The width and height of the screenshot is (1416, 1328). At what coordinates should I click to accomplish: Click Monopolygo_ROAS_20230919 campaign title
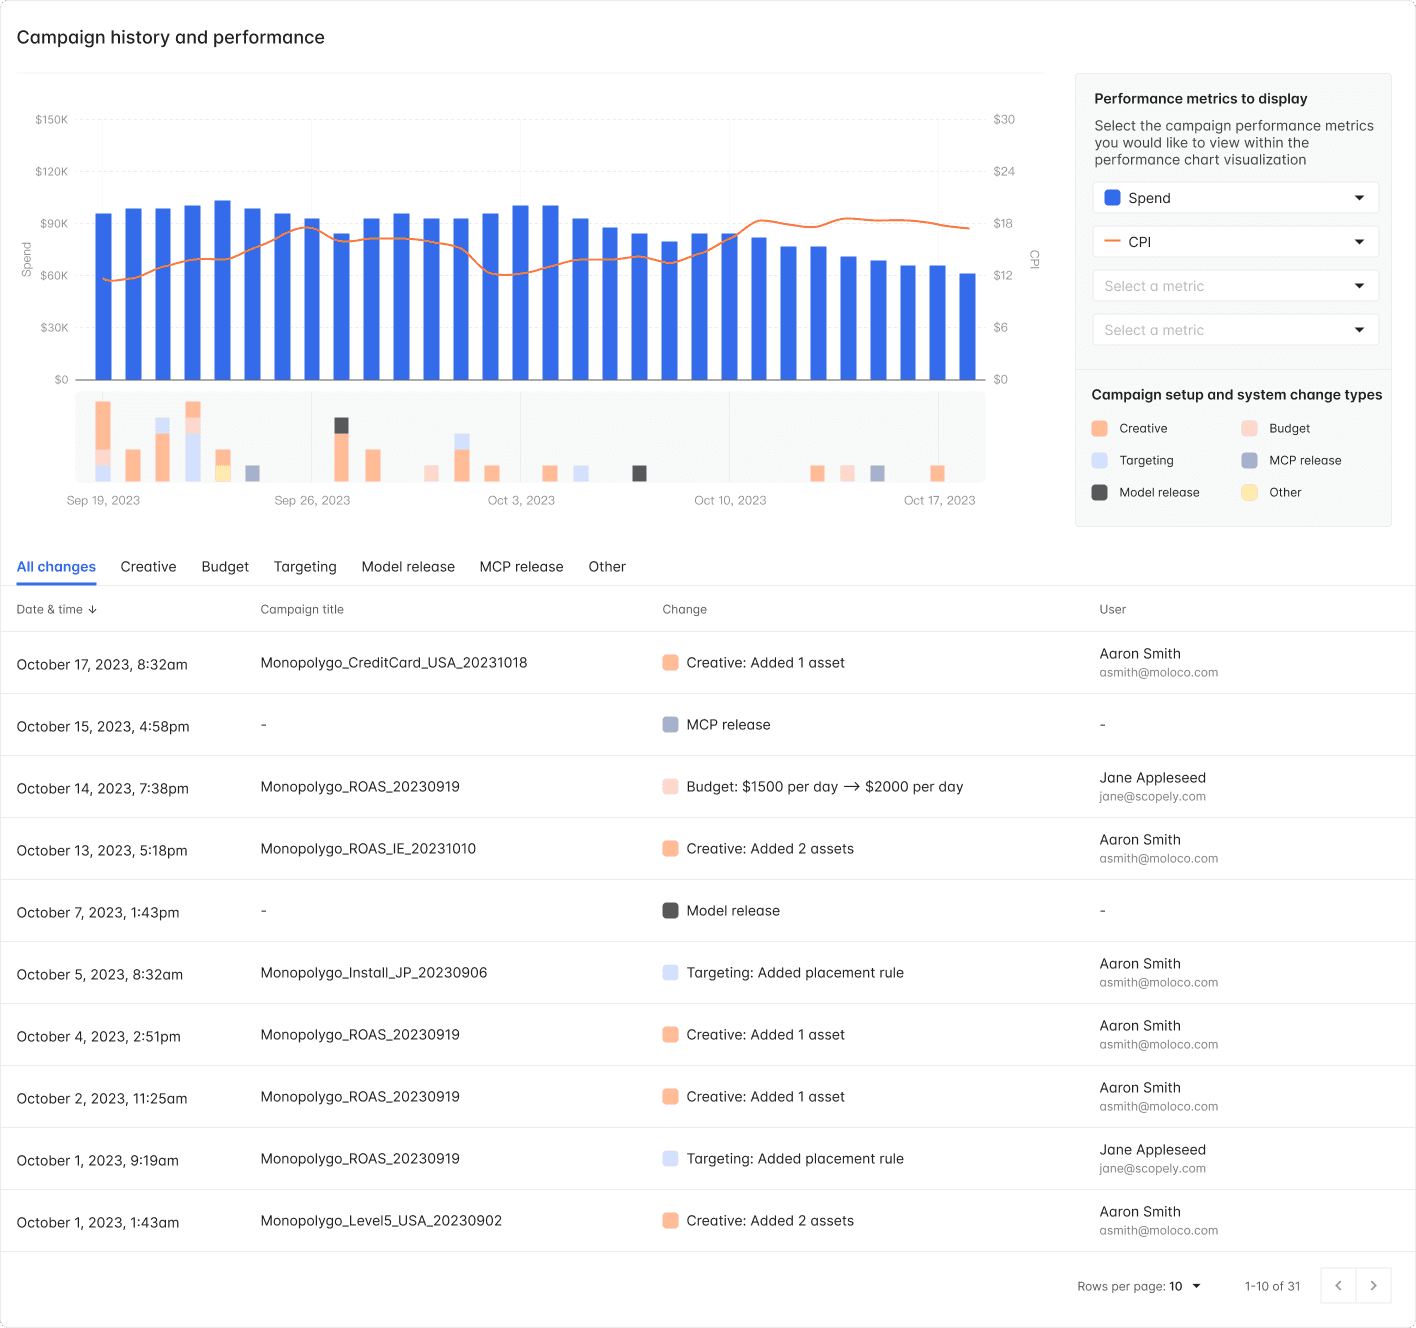click(360, 787)
